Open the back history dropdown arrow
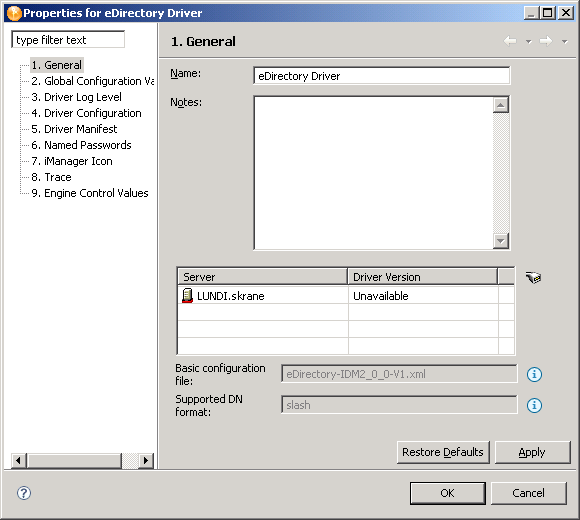The width and height of the screenshot is (580, 520). (529, 42)
